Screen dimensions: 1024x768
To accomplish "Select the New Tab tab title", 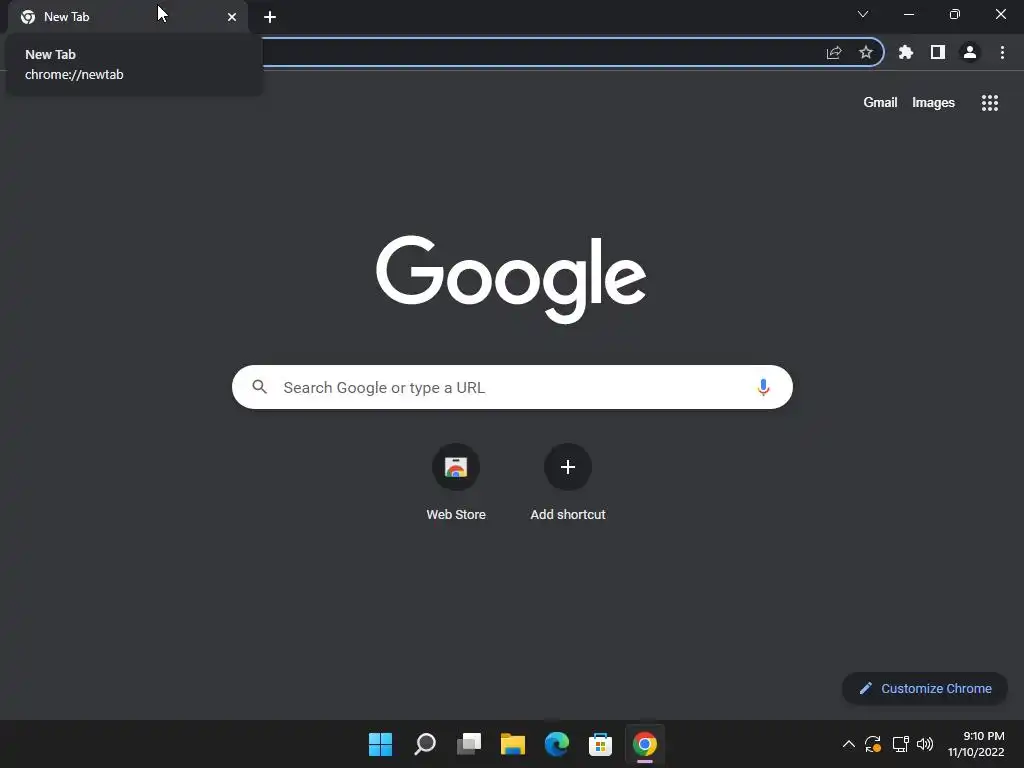I will 67,17.
